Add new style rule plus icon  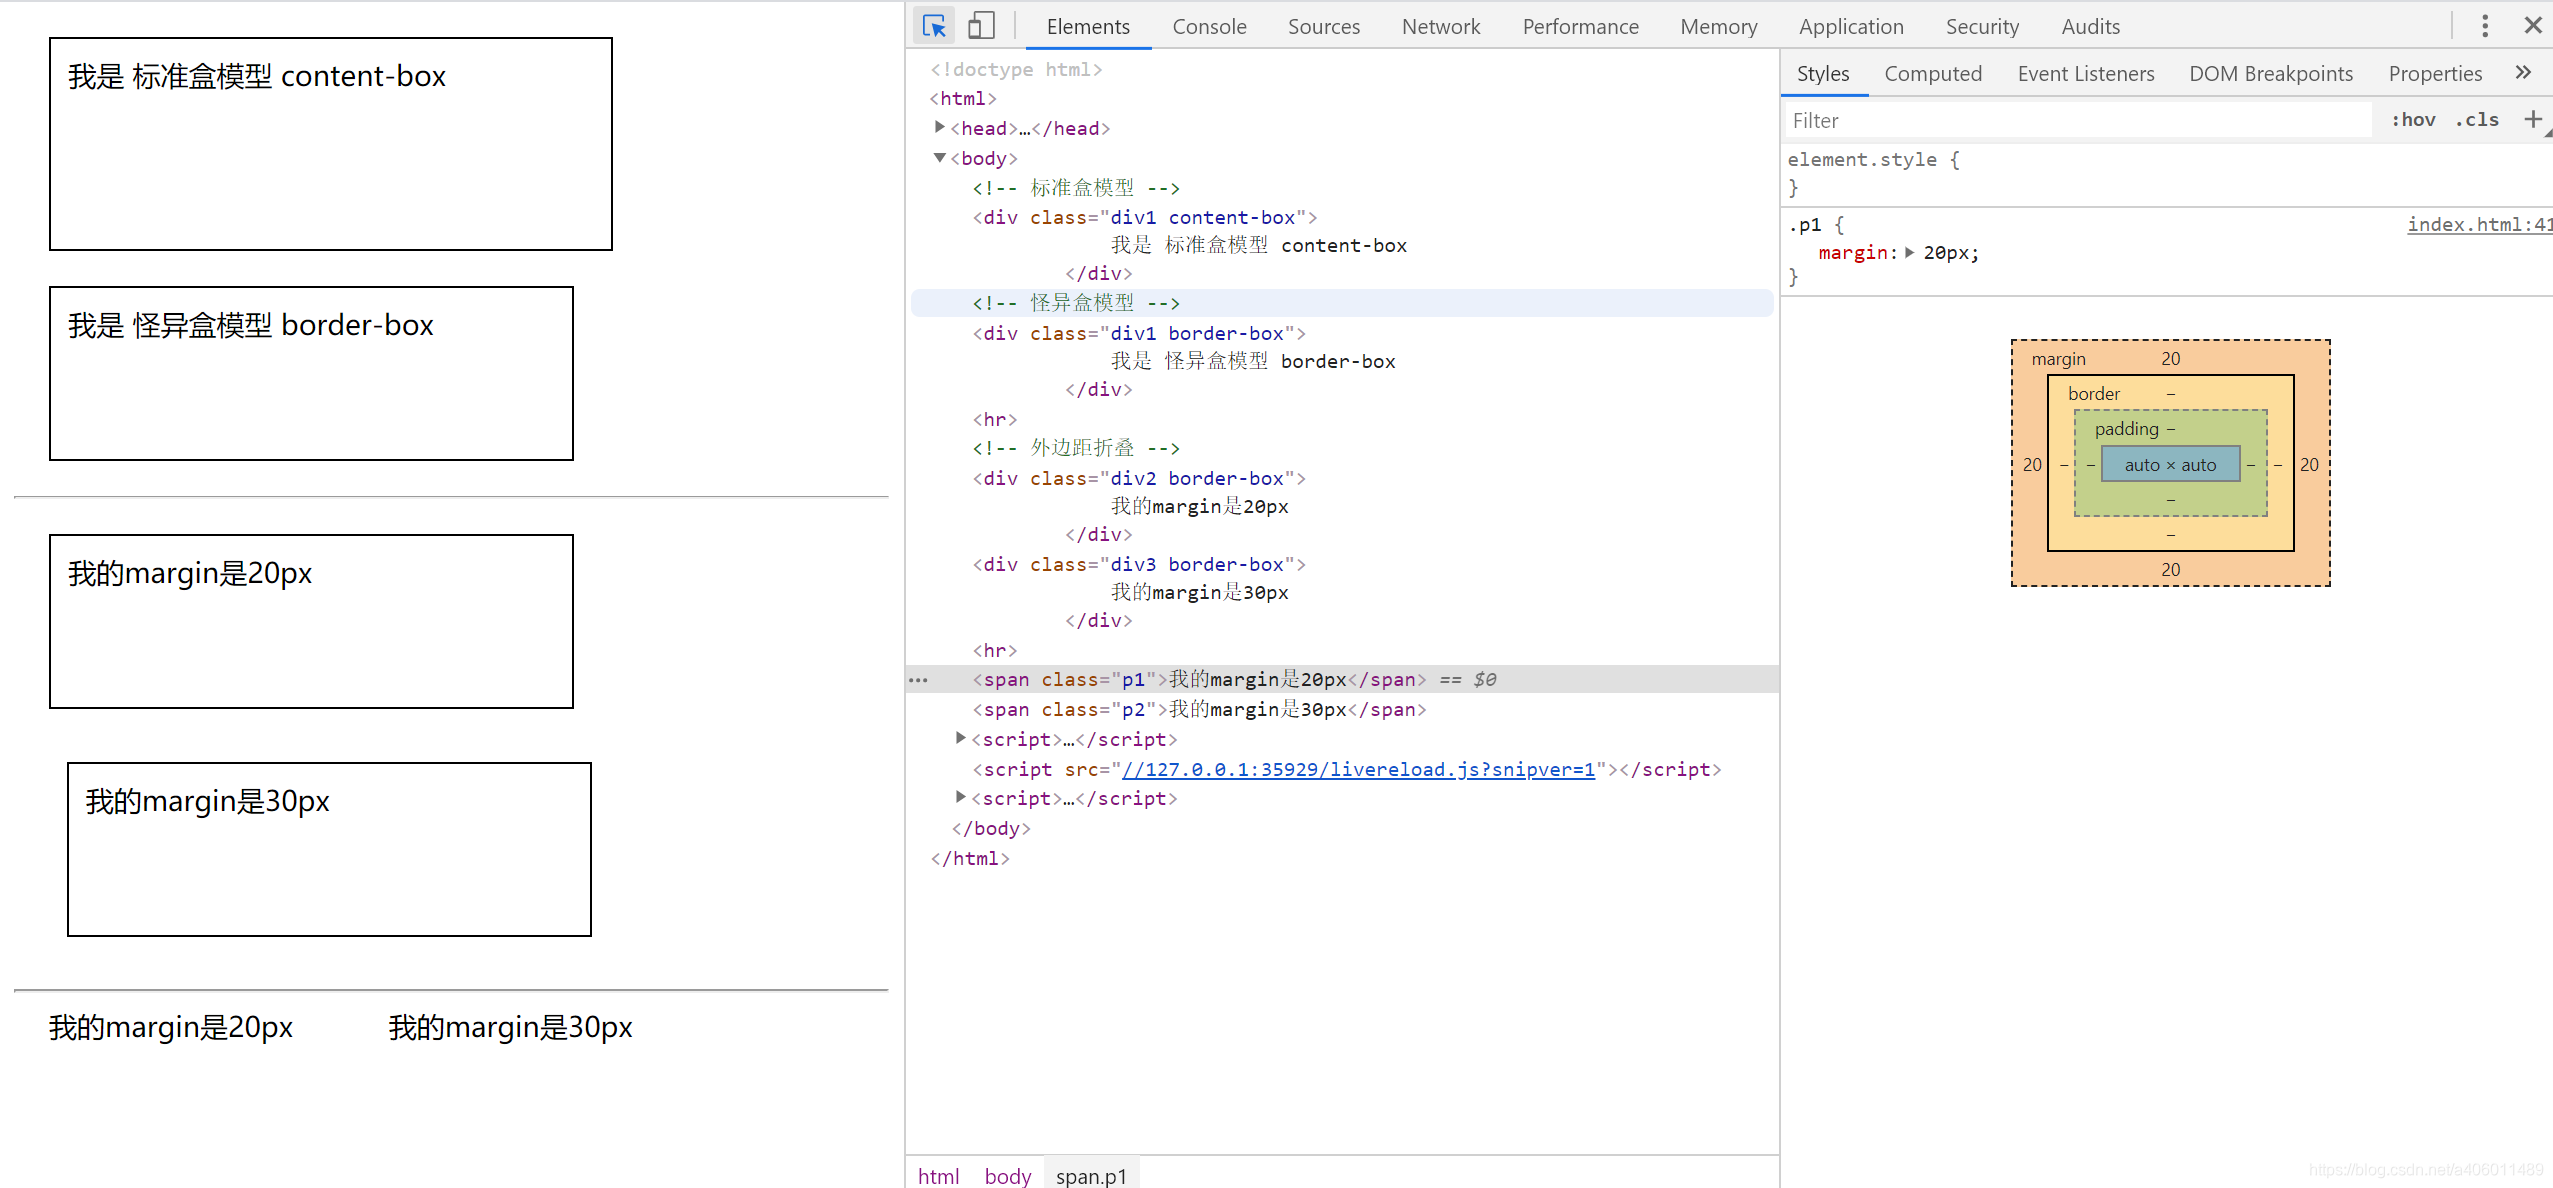point(2533,120)
